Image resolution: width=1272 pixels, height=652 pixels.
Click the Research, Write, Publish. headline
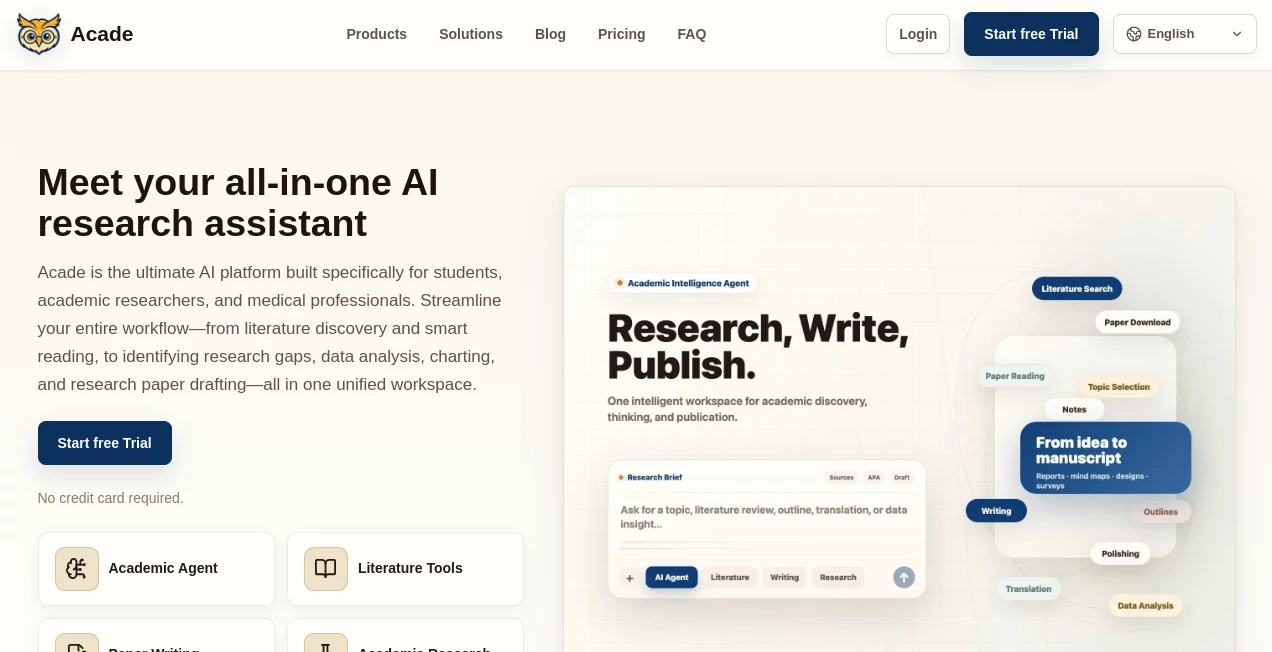(x=758, y=347)
